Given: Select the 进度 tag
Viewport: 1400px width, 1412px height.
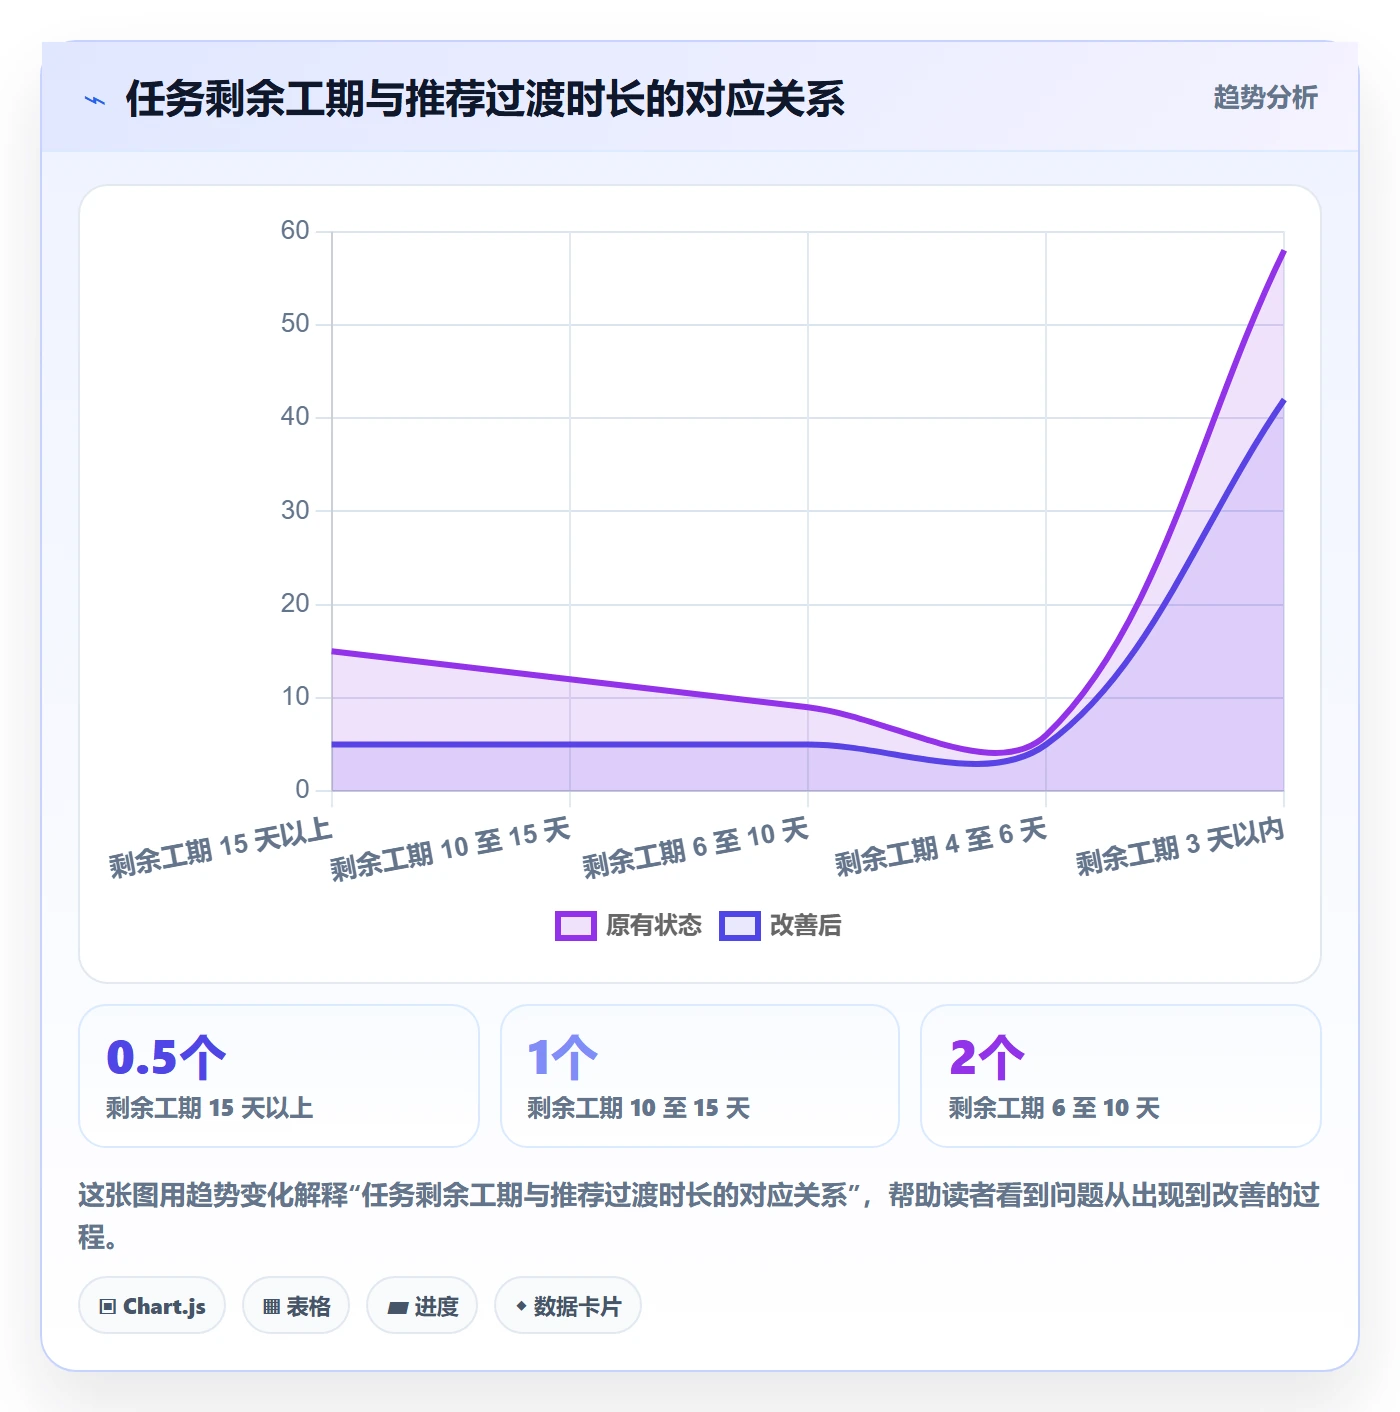Looking at the screenshot, I should pyautogui.click(x=422, y=1306).
